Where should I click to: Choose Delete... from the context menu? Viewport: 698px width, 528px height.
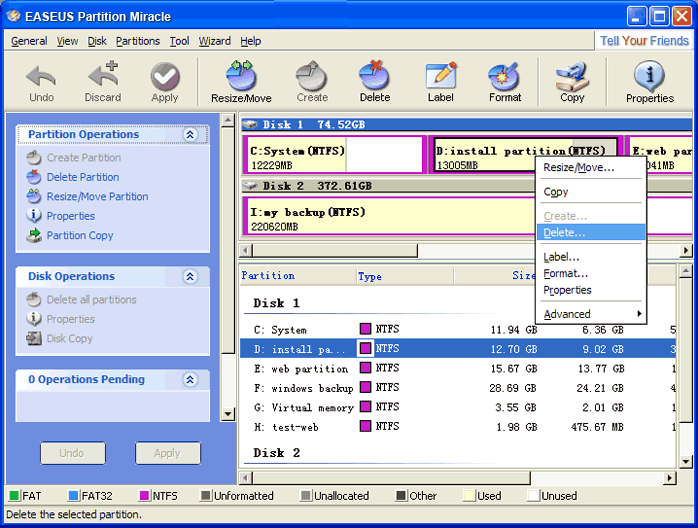click(565, 232)
